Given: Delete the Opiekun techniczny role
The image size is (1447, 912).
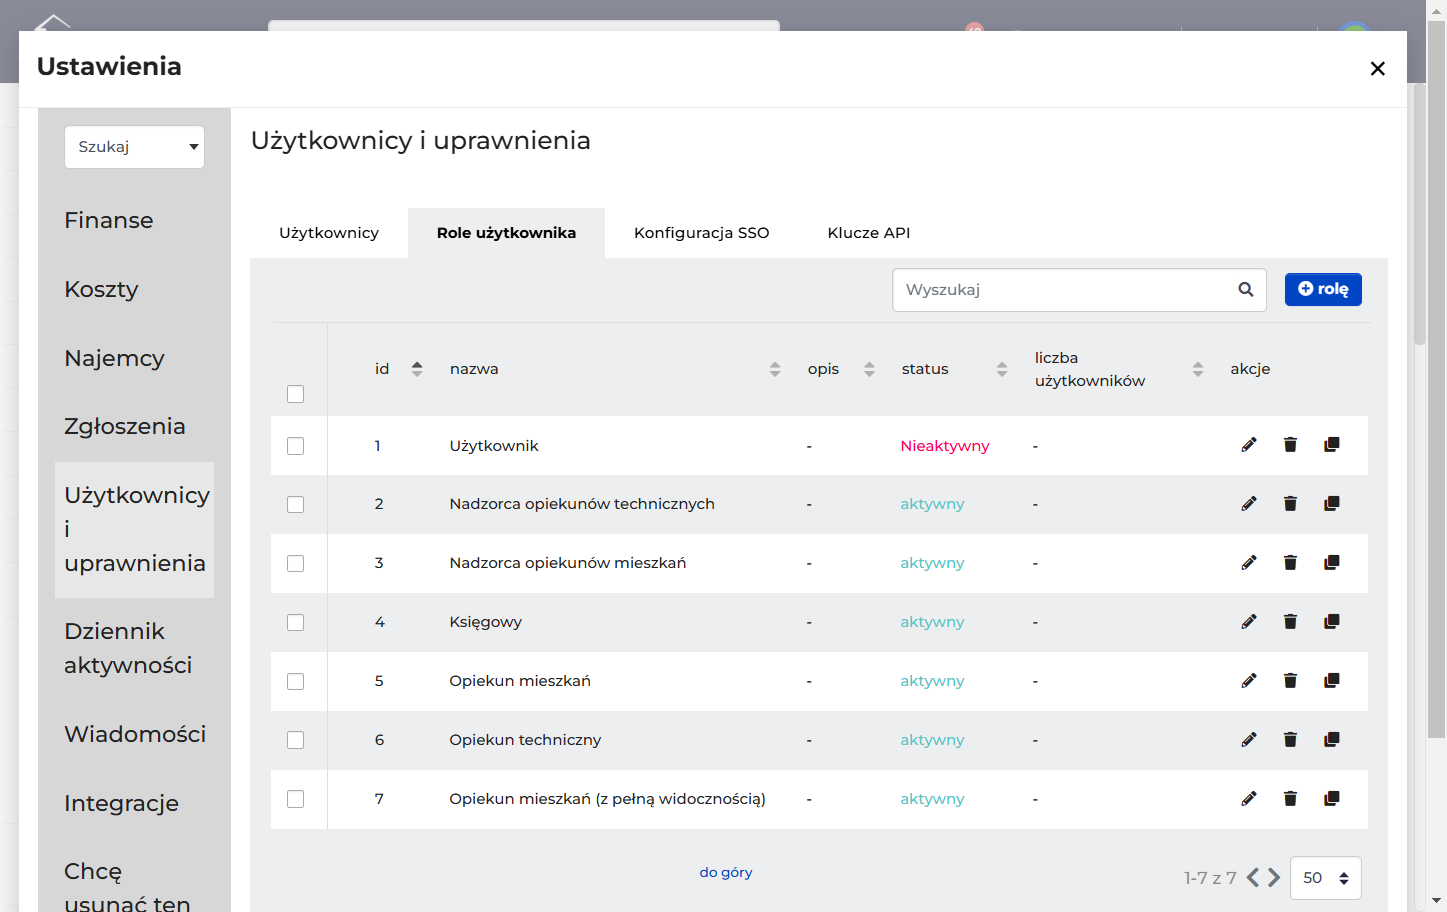Looking at the screenshot, I should (x=1290, y=740).
